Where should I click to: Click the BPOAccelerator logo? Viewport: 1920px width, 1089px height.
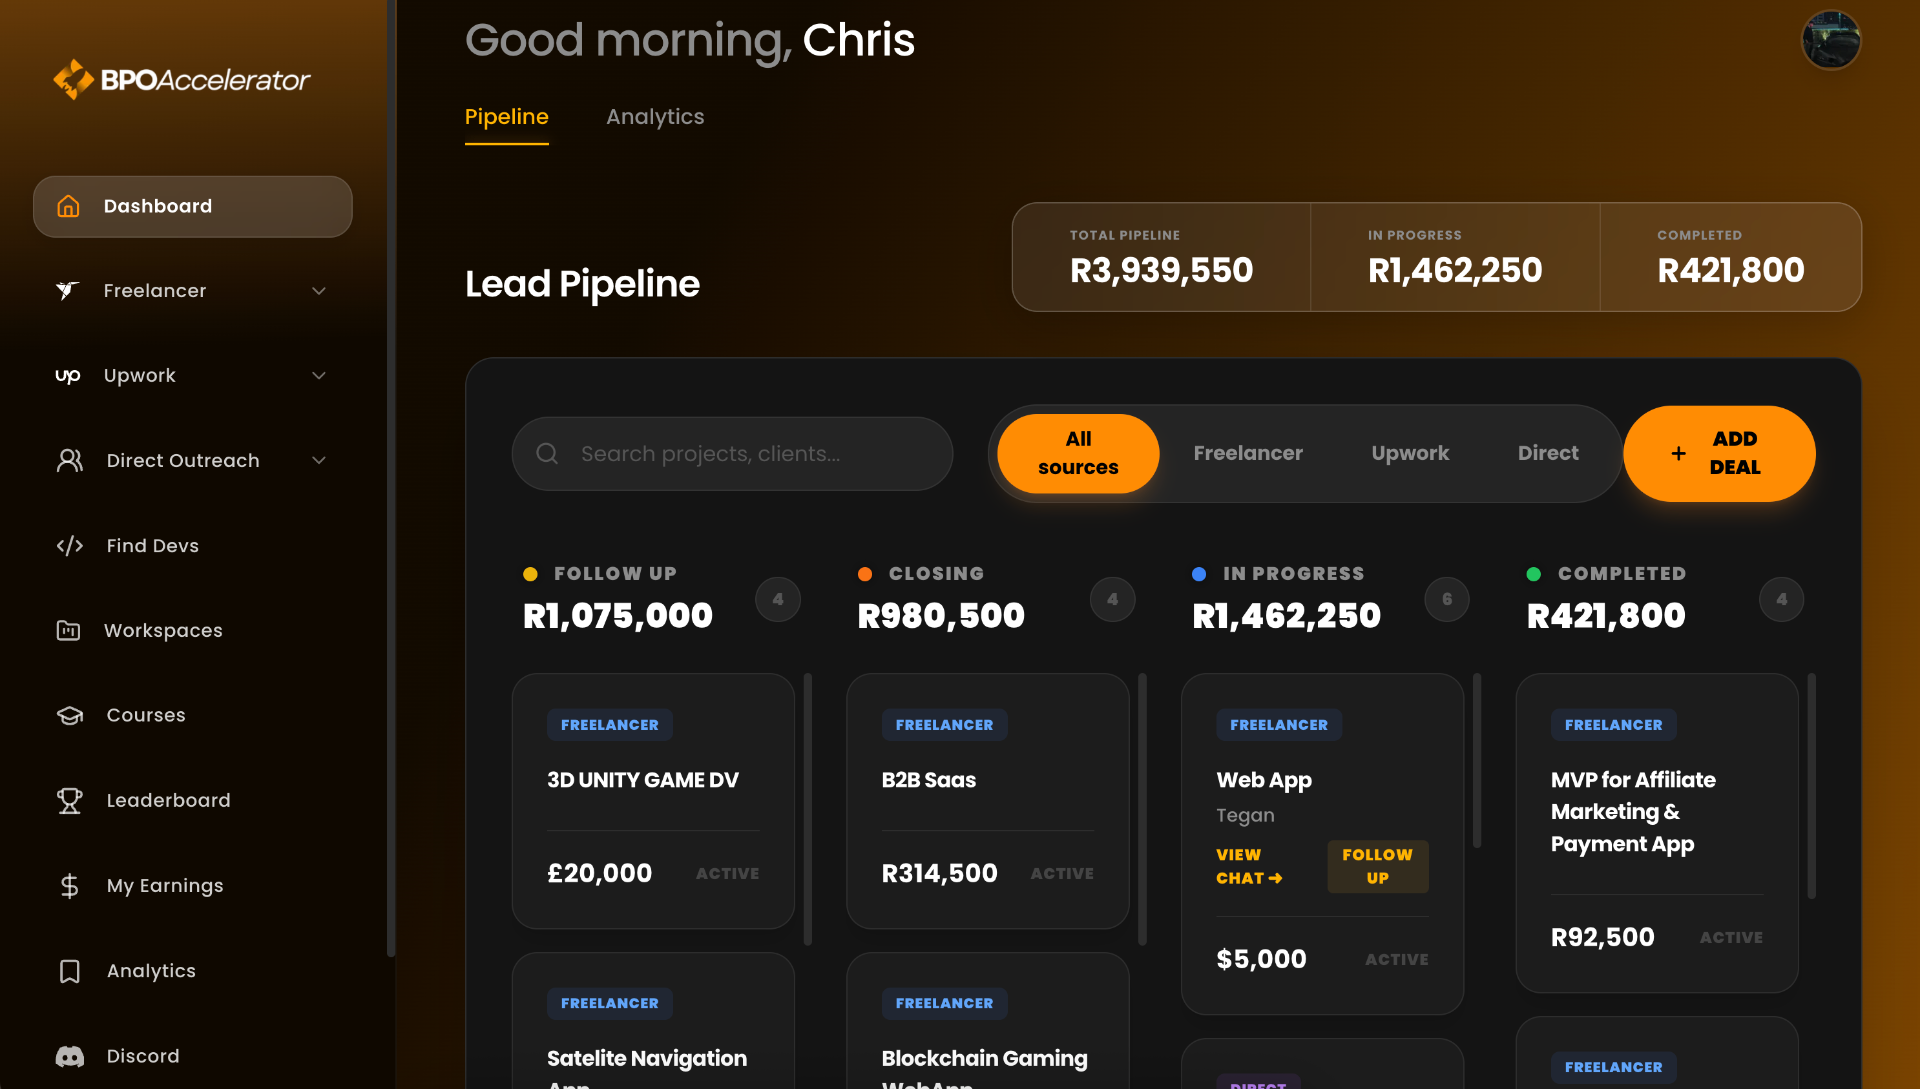(x=182, y=79)
